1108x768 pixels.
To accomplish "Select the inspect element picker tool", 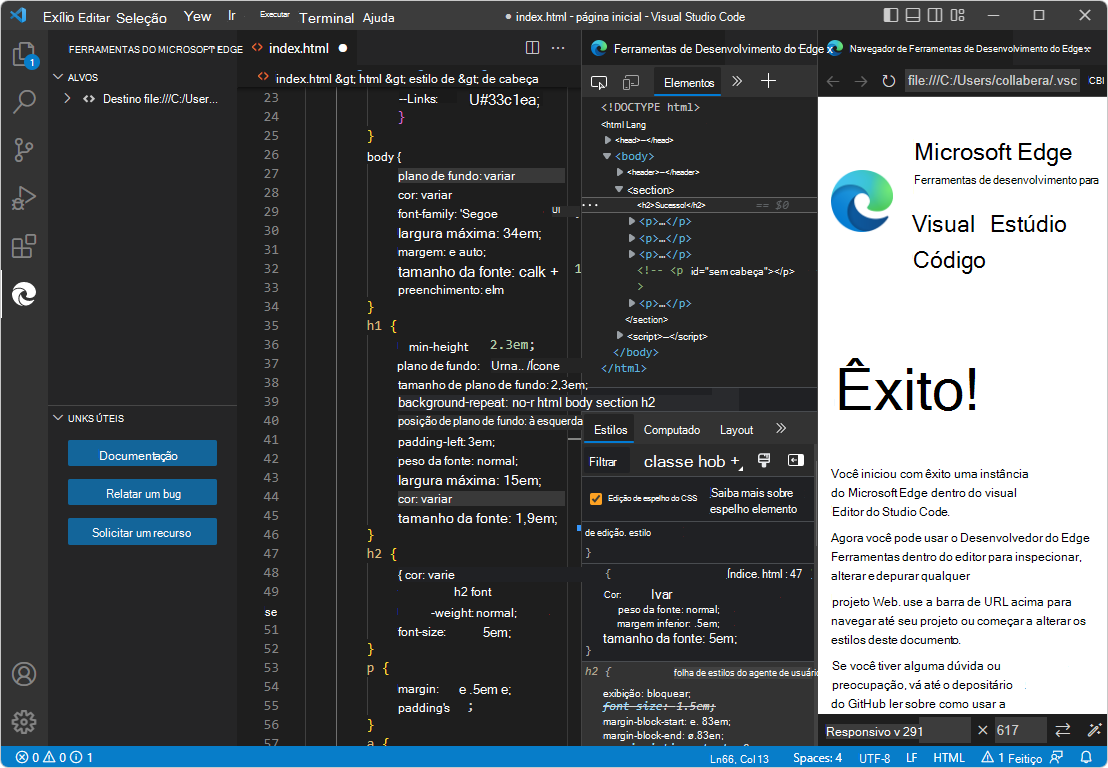I will pyautogui.click(x=600, y=81).
